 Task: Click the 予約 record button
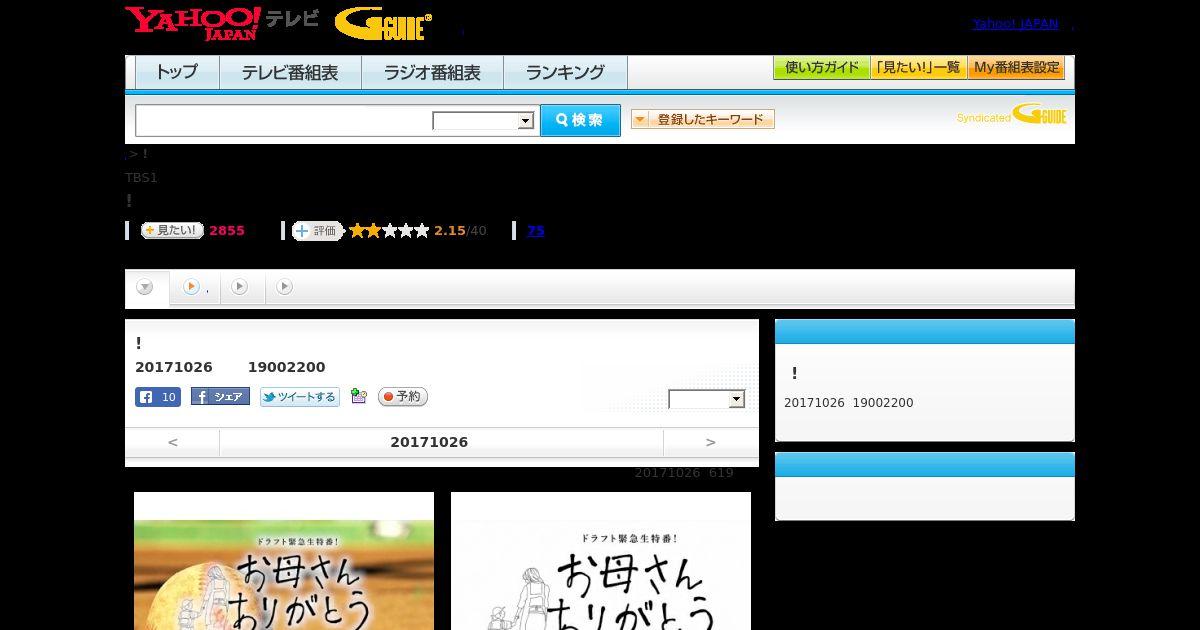pos(403,397)
